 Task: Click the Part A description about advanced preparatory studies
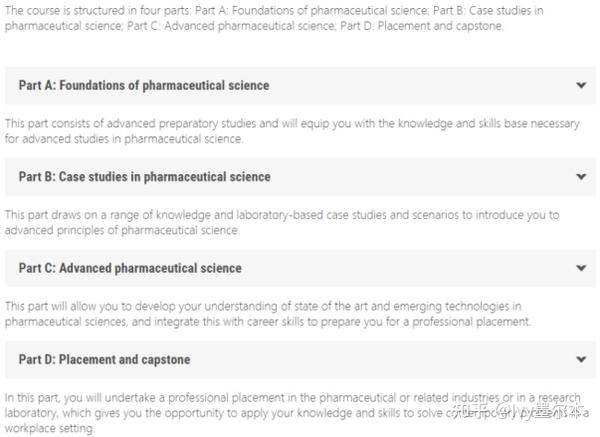coord(292,131)
